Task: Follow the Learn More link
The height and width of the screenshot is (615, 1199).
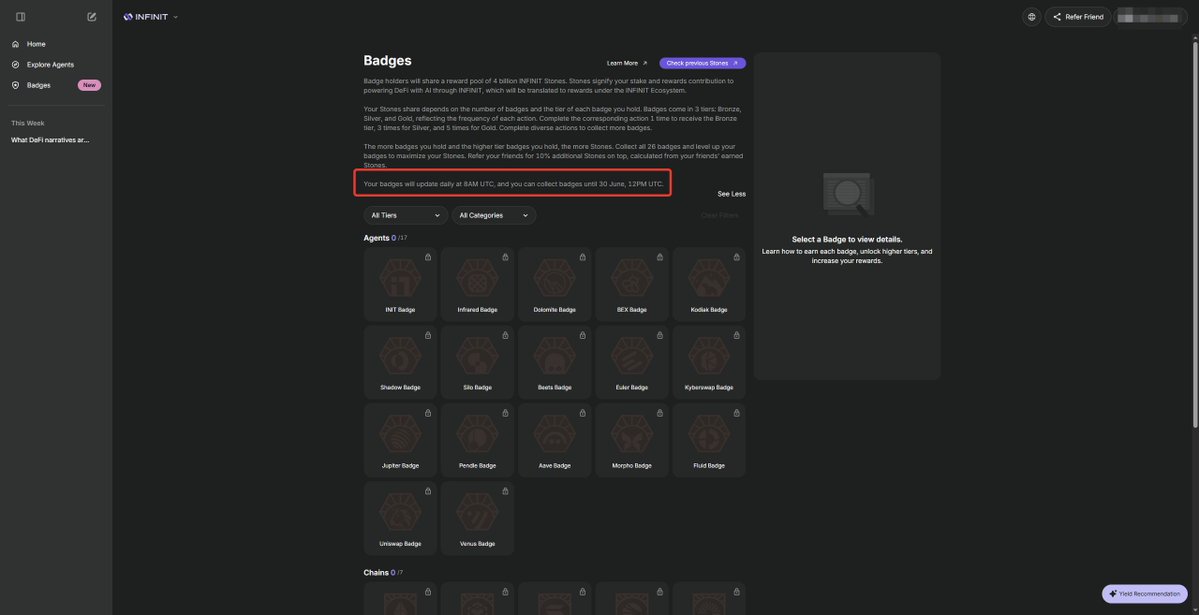Action: 627,63
